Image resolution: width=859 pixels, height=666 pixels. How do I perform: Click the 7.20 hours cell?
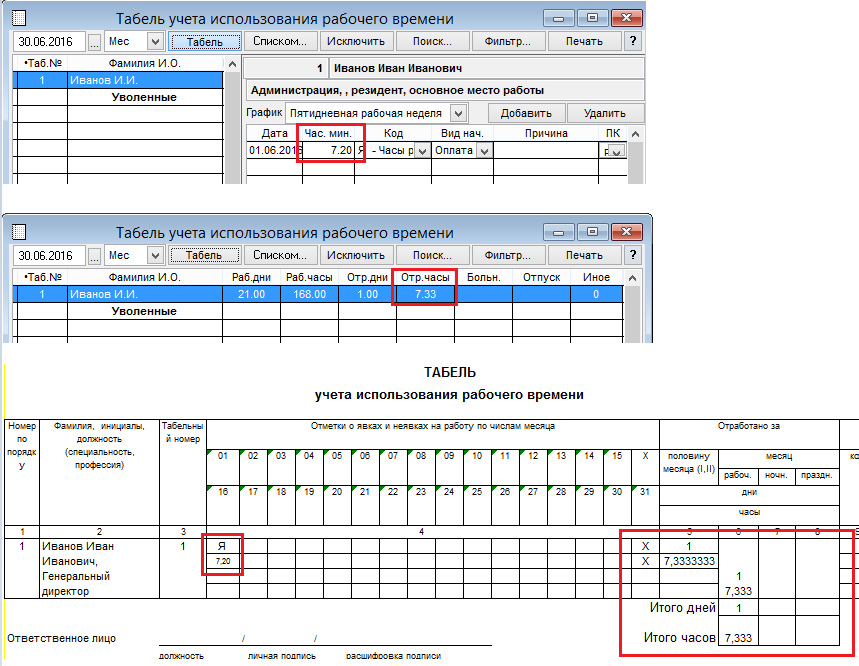coord(329,150)
